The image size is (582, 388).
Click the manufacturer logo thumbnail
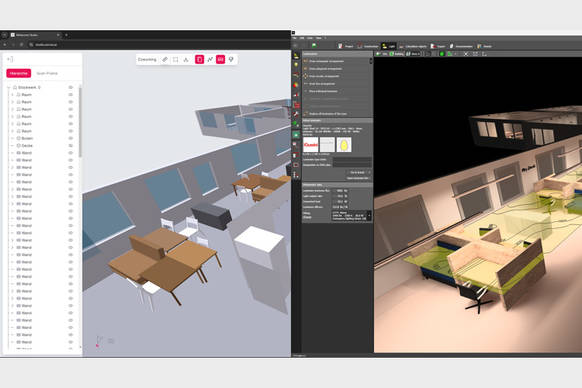coord(311,144)
